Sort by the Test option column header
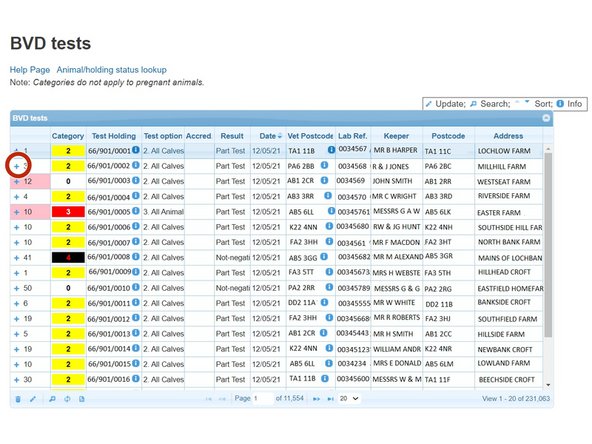This screenshot has width=592, height=444. pyautogui.click(x=163, y=136)
